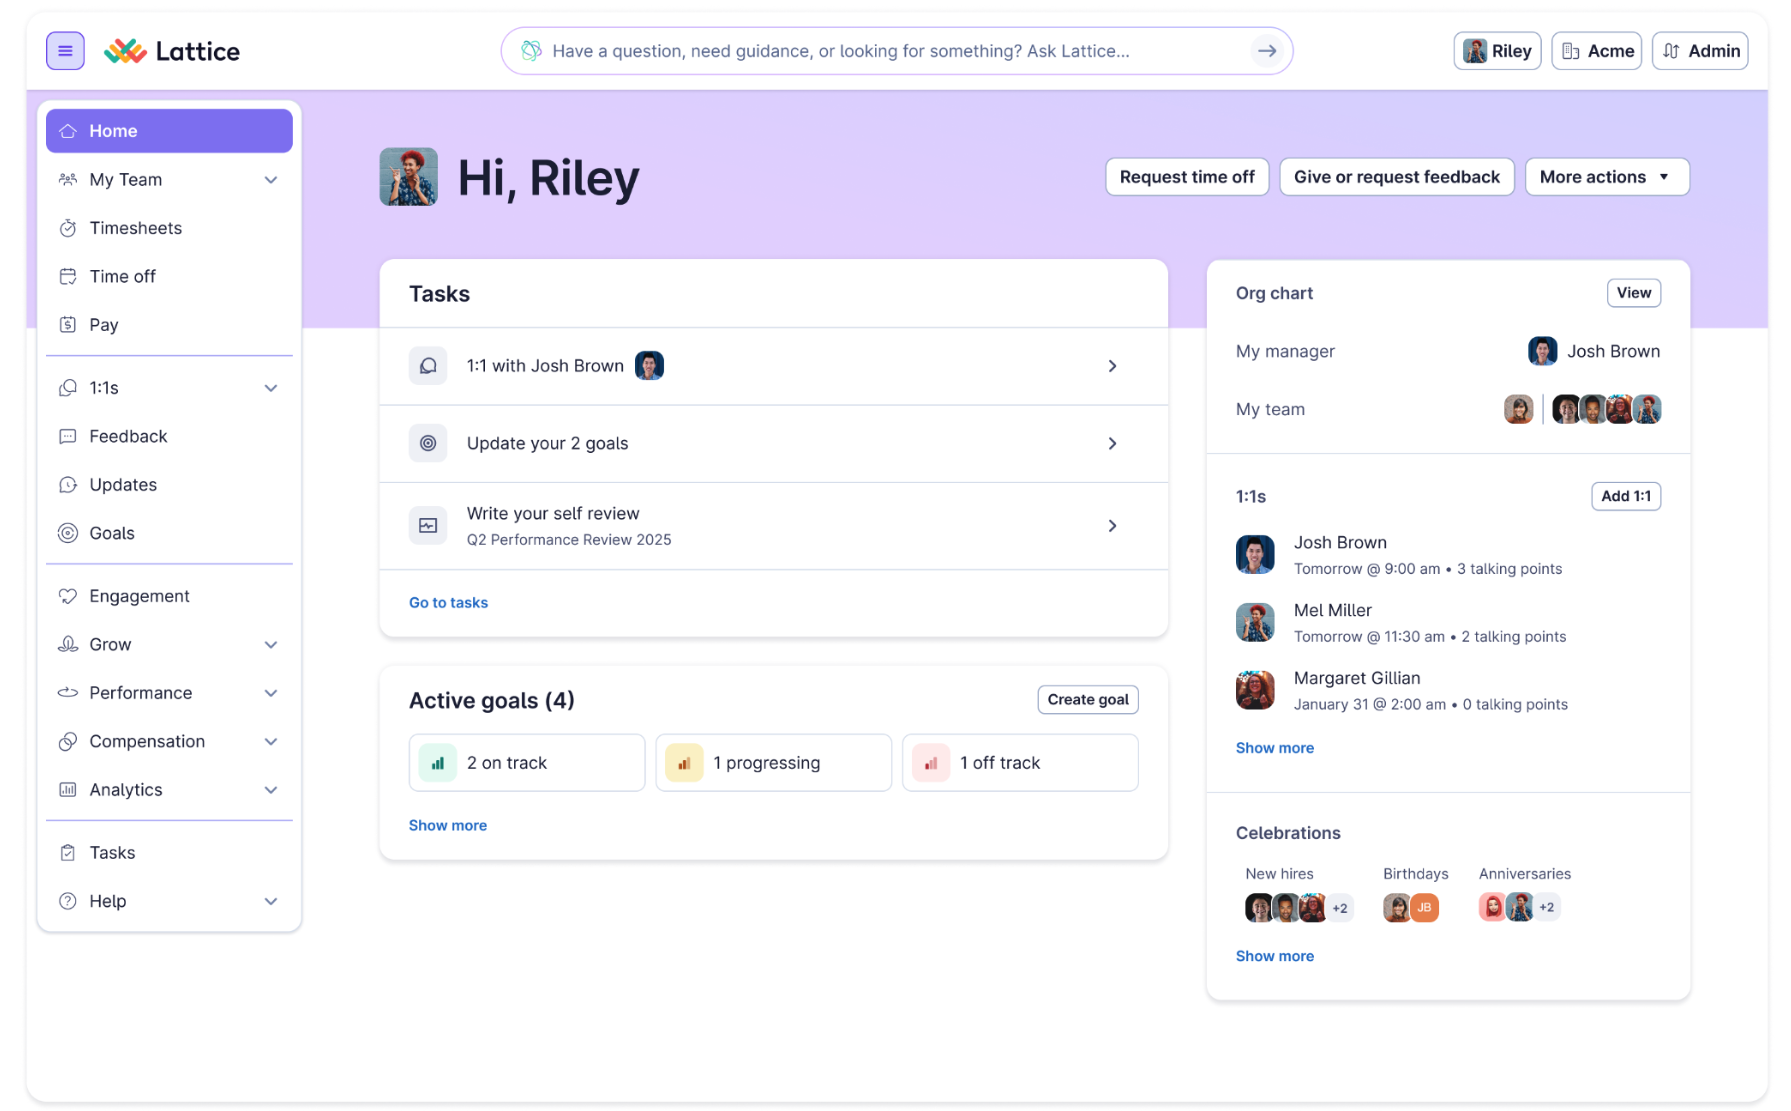Viewport: 1791px width, 1111px height.
Task: Click the Lattice logo
Action: pos(172,51)
